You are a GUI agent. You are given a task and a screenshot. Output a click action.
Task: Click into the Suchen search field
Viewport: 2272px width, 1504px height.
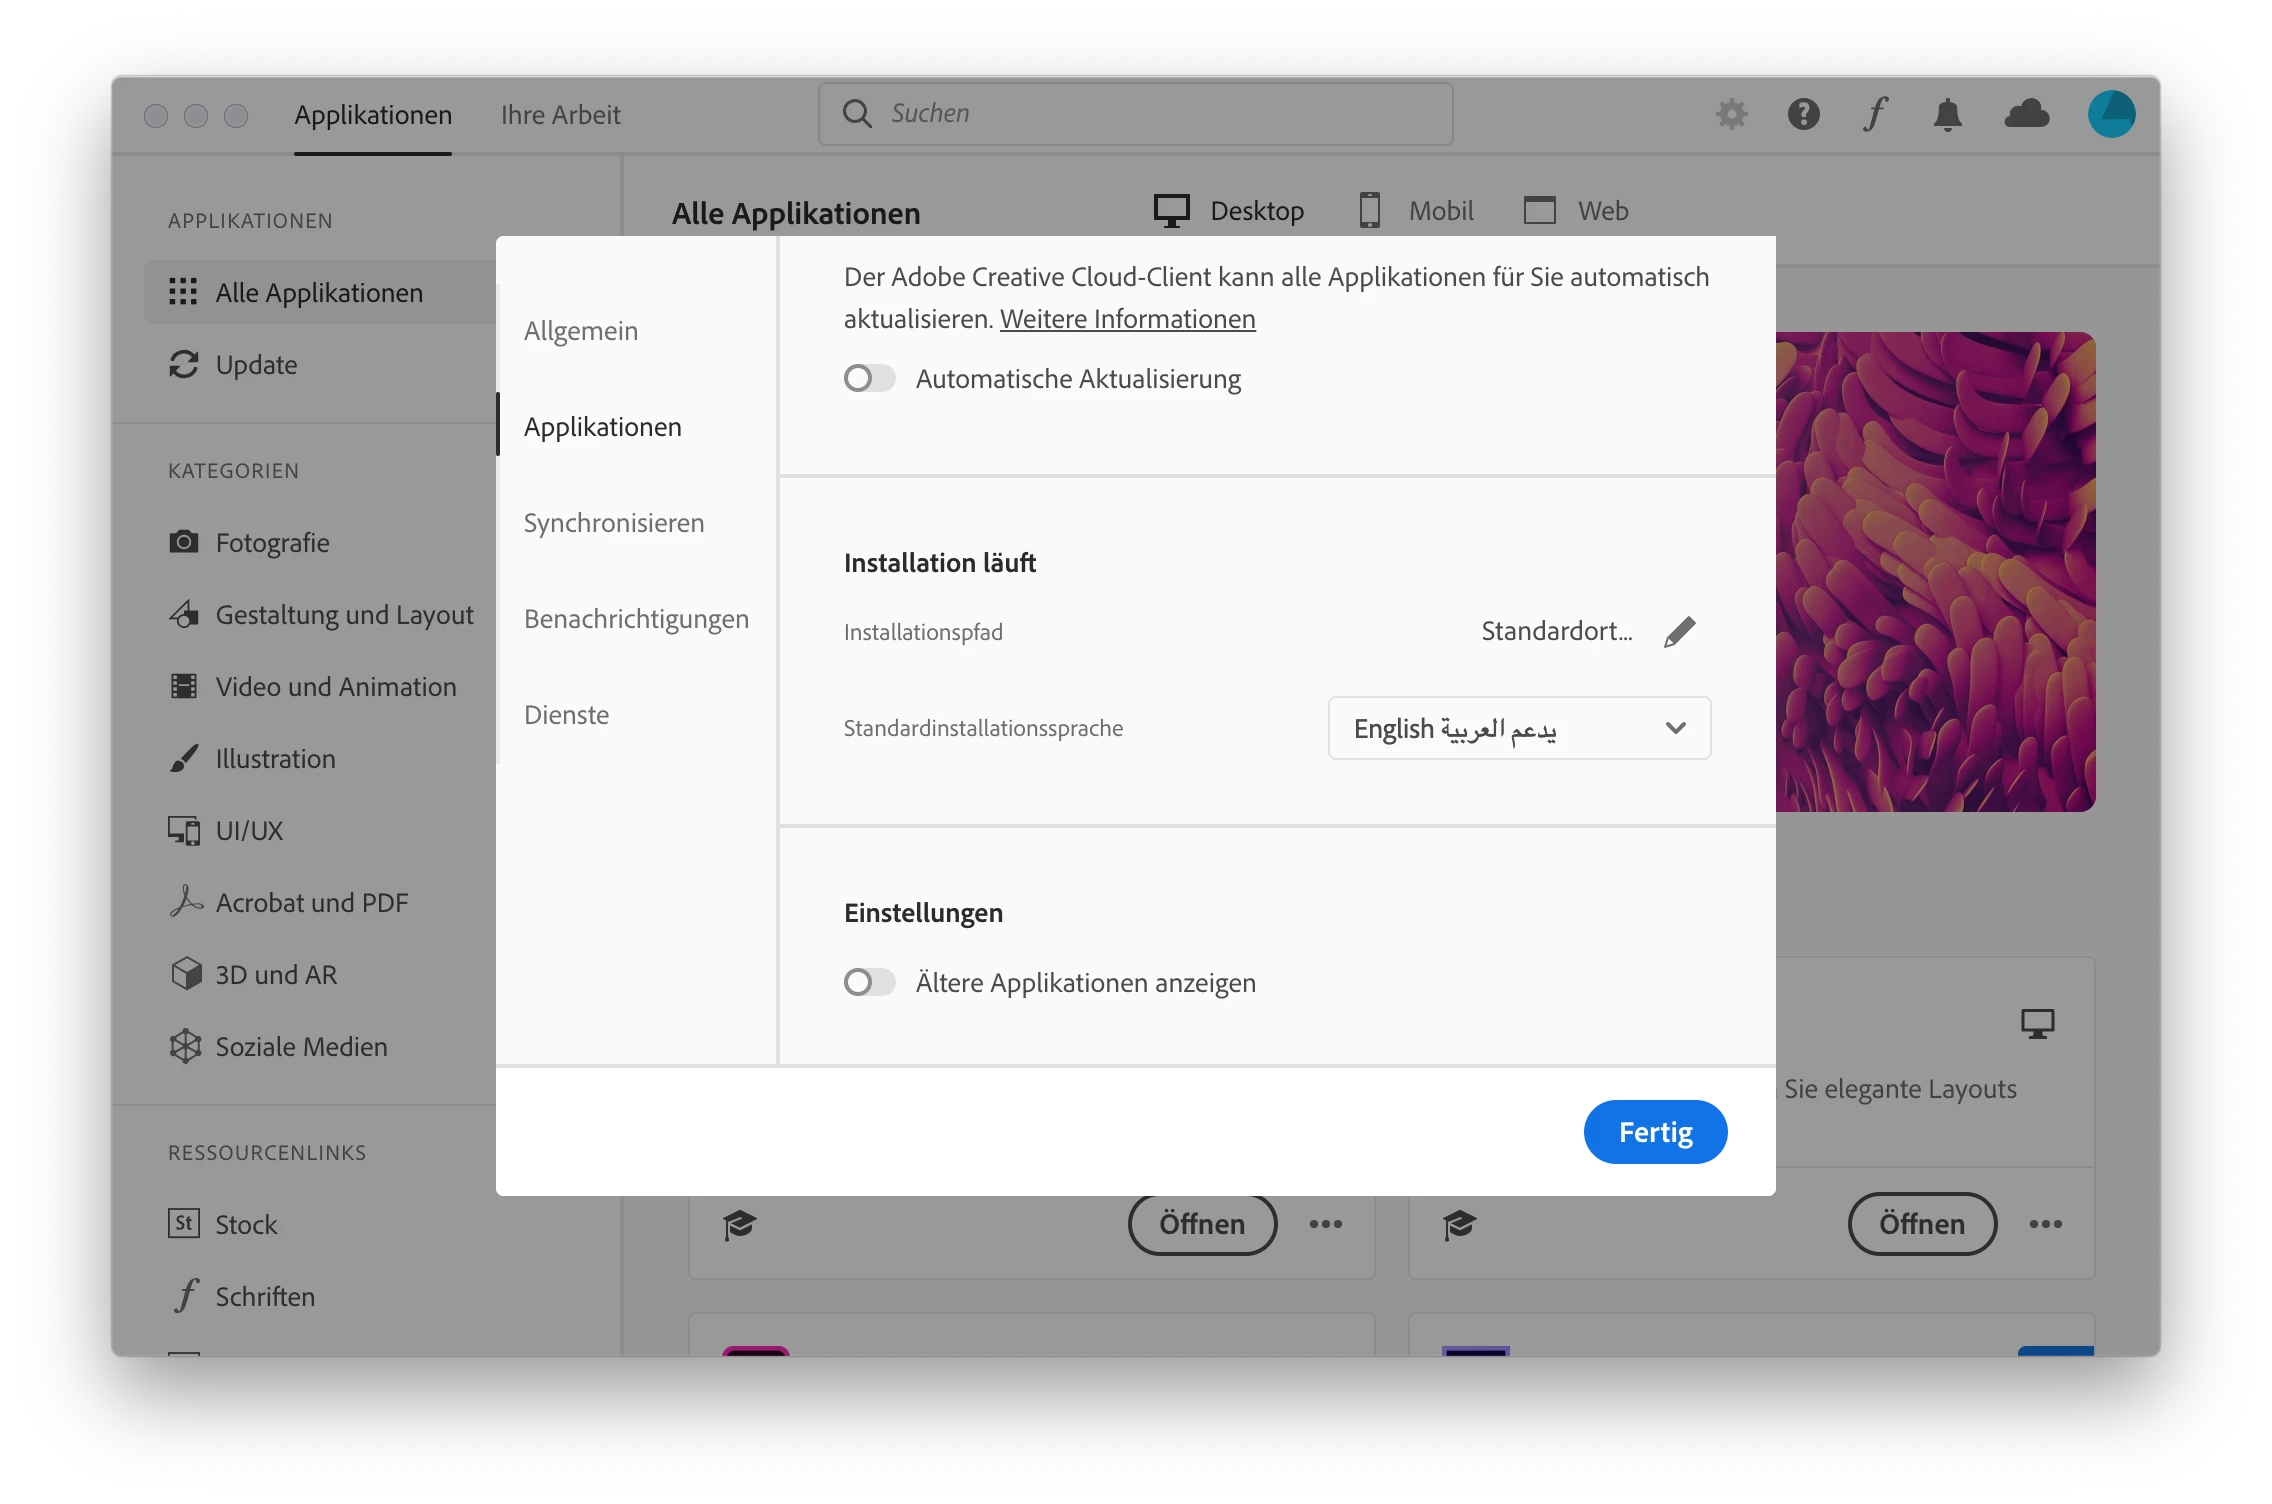point(1150,114)
